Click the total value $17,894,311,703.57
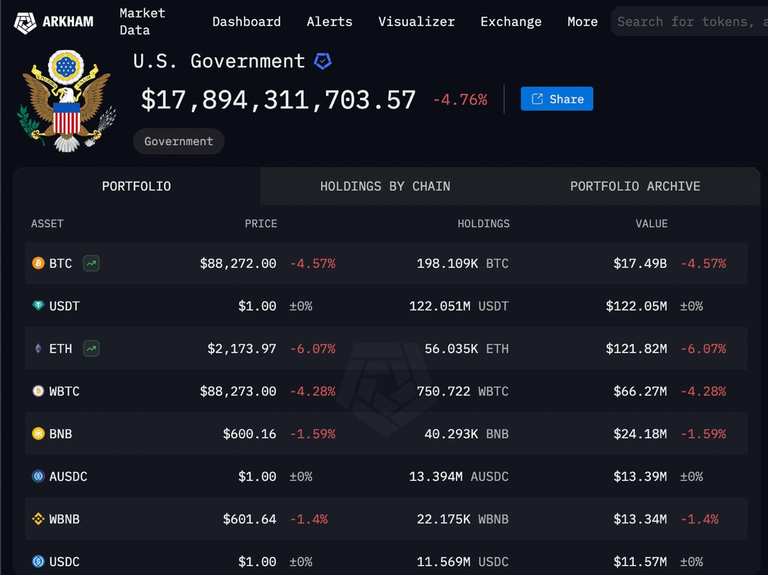This screenshot has height=575, width=768. [278, 100]
